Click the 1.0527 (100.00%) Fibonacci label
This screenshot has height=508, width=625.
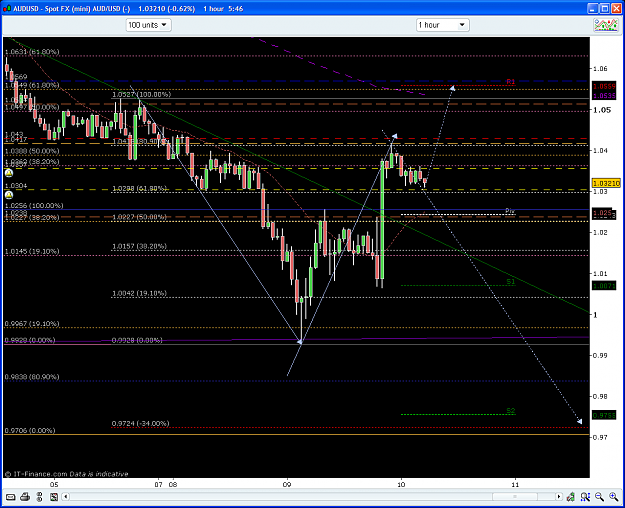142,95
